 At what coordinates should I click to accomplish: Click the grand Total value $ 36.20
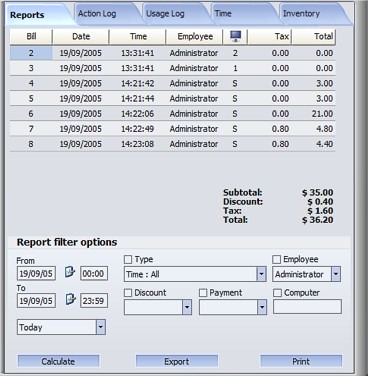click(318, 220)
